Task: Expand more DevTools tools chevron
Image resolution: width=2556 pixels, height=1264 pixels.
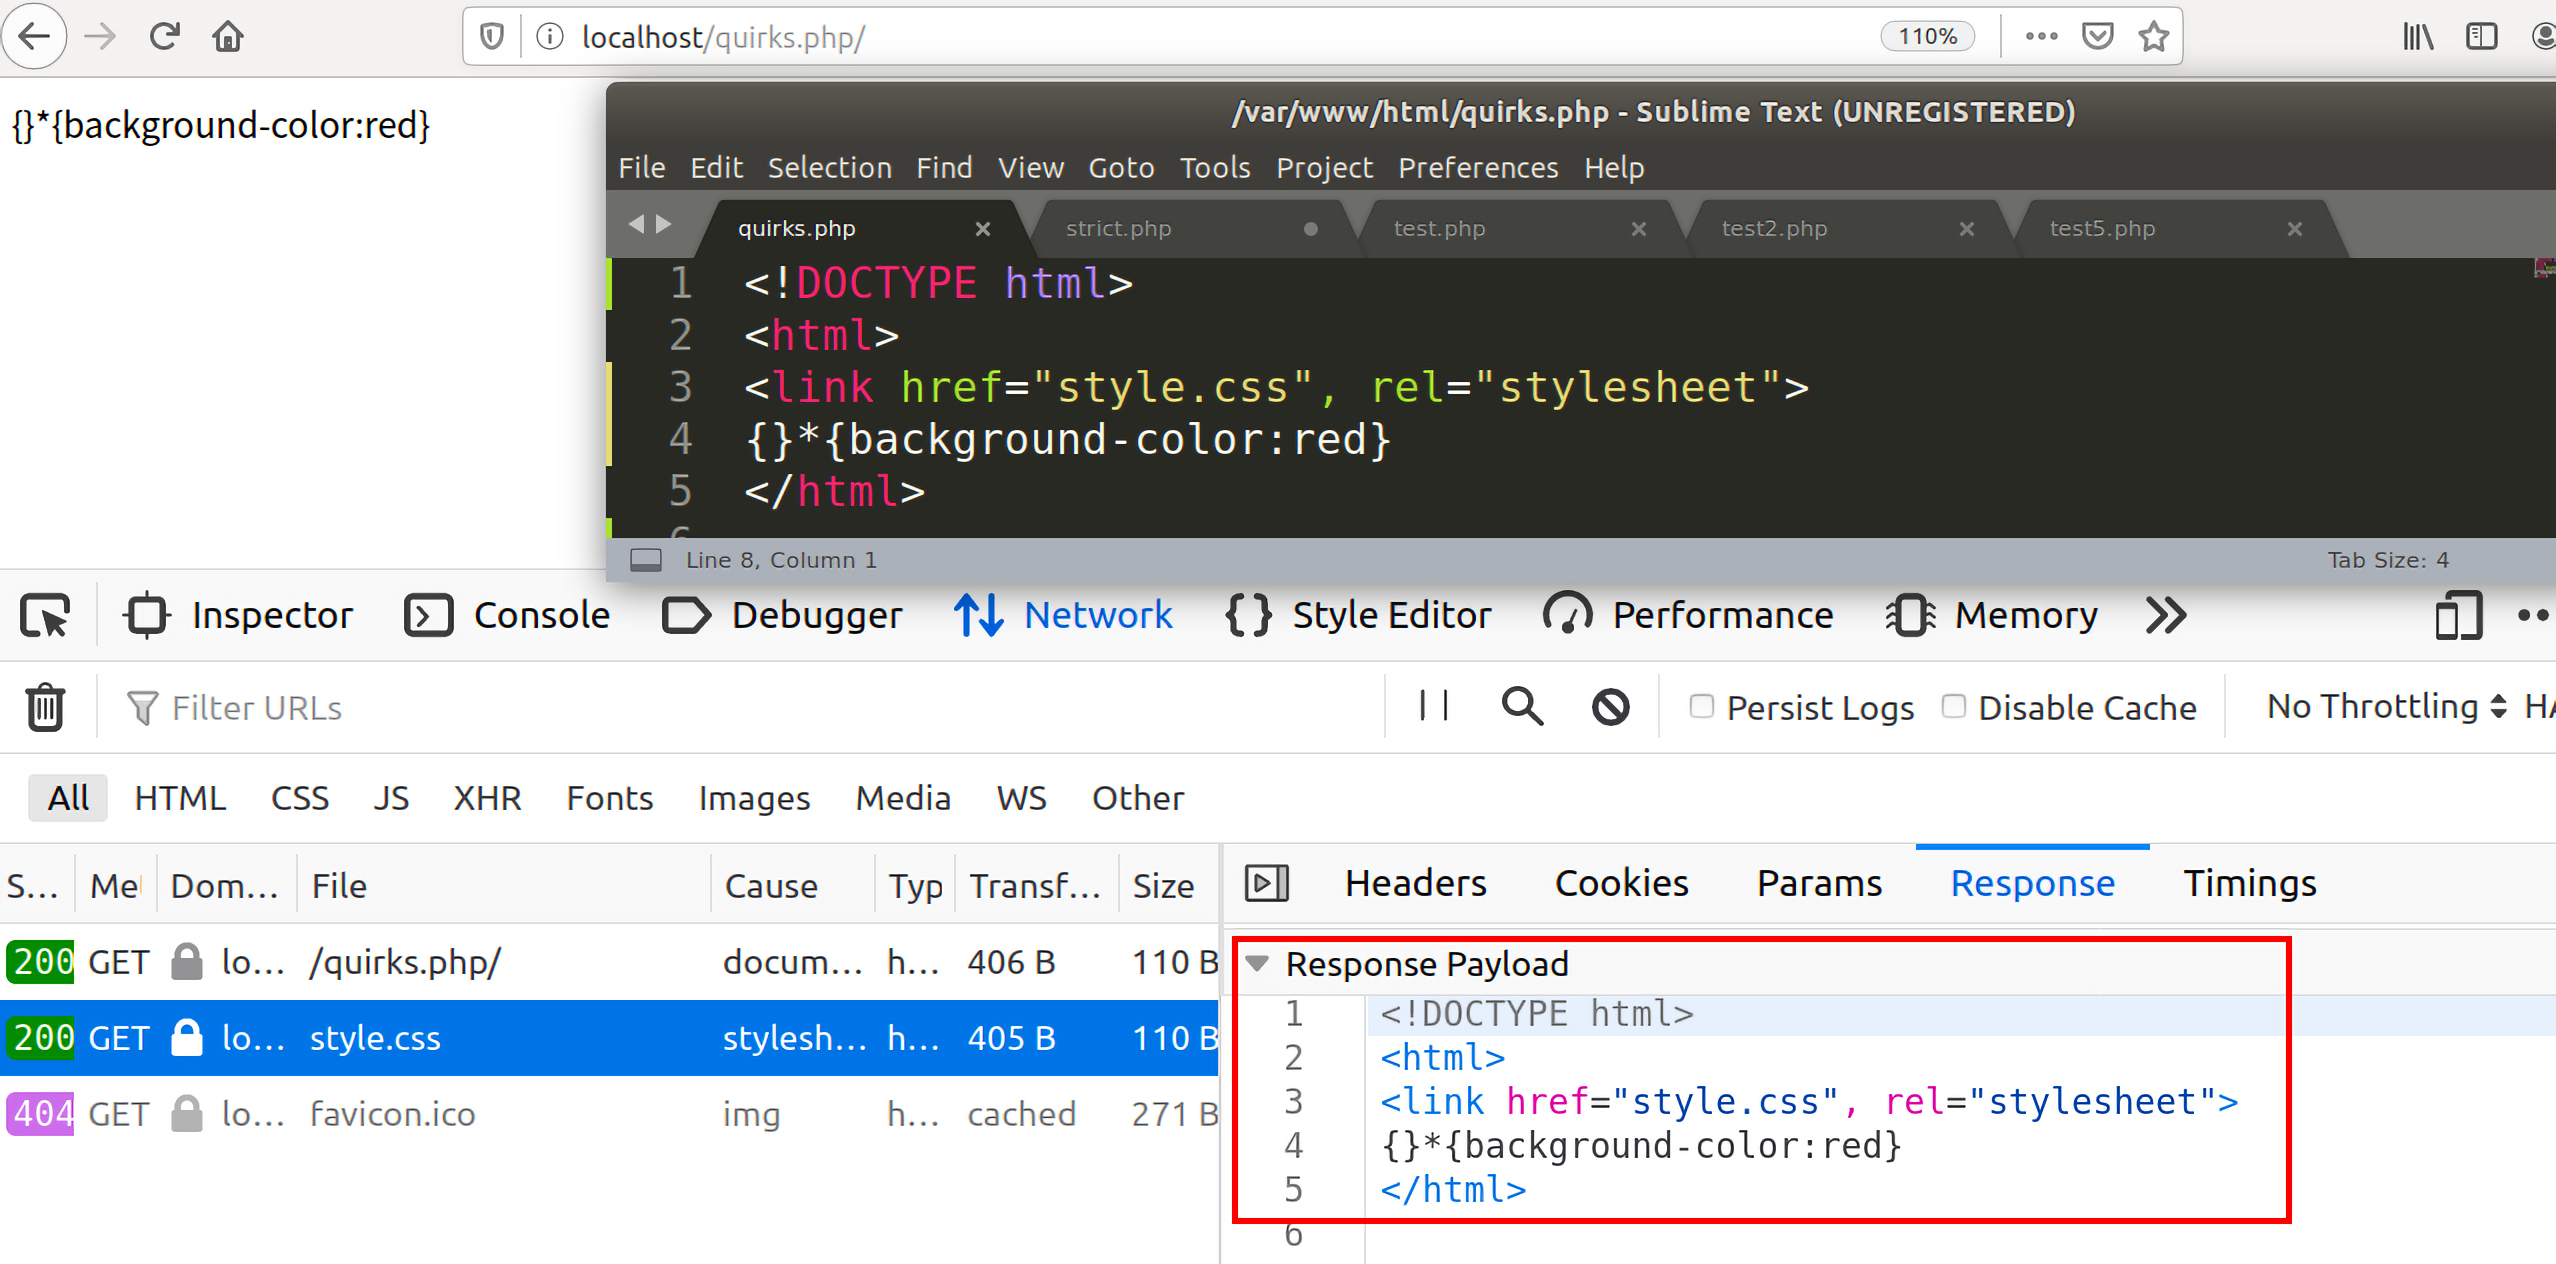Action: 2166,615
